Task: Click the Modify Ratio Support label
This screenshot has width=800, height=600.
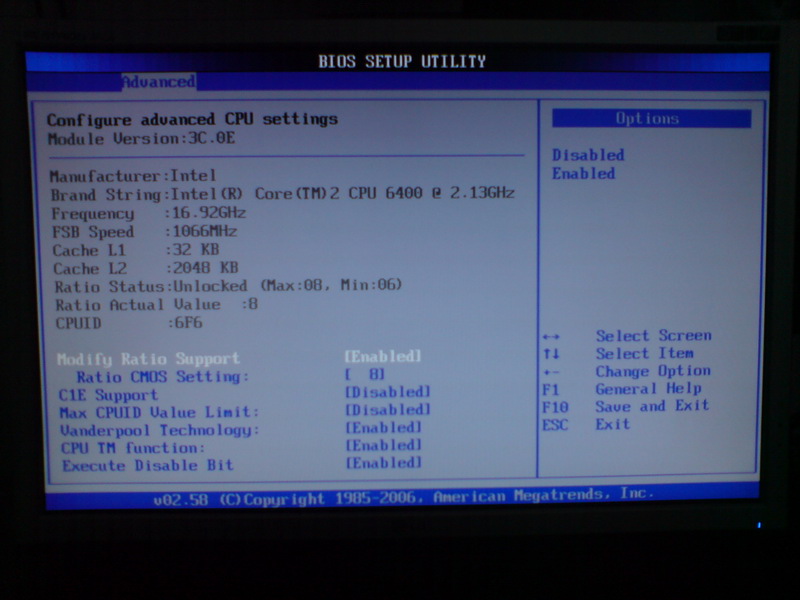Action: [x=148, y=358]
